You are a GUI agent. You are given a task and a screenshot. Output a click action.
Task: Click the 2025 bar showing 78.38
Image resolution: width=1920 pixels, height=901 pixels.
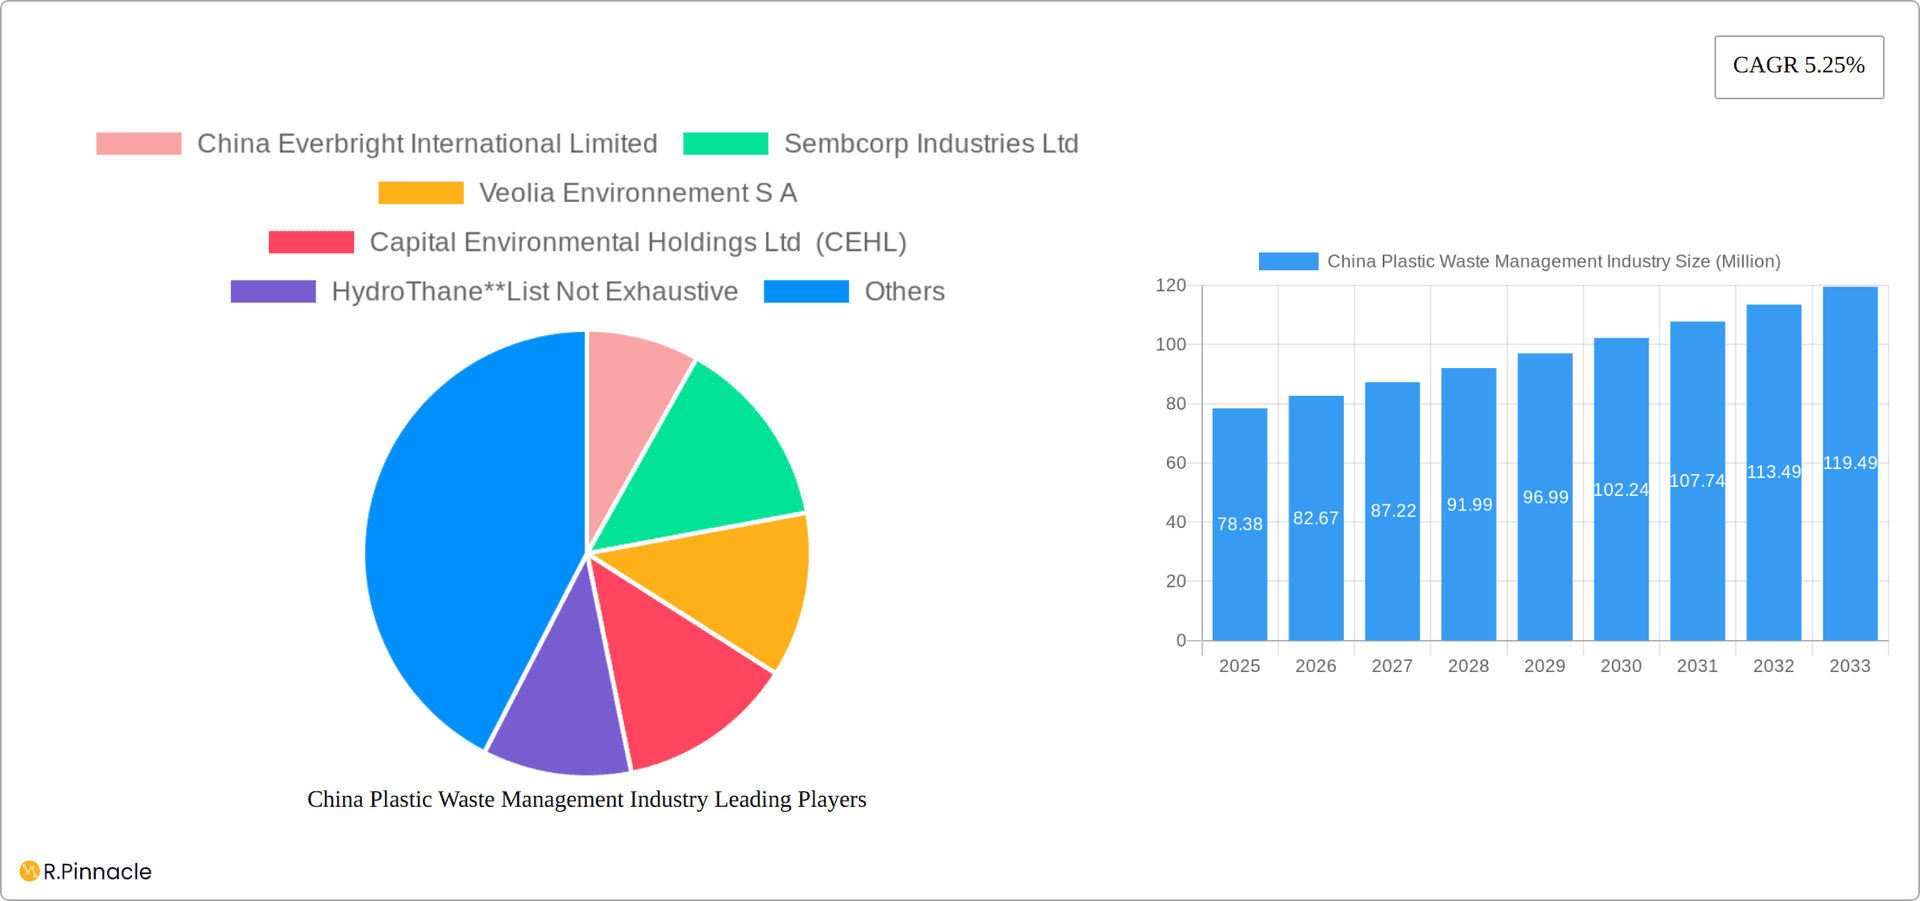point(1239,520)
